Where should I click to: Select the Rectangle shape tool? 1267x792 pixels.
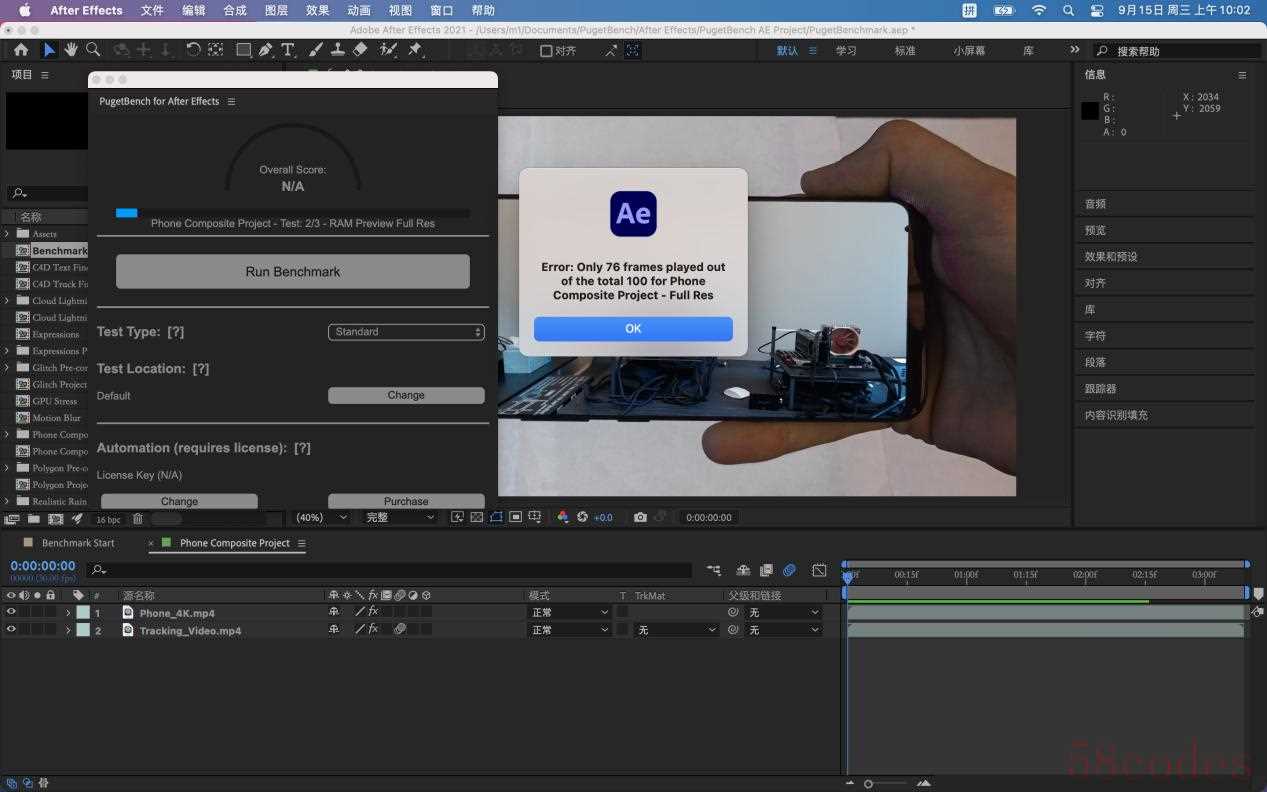coord(243,50)
